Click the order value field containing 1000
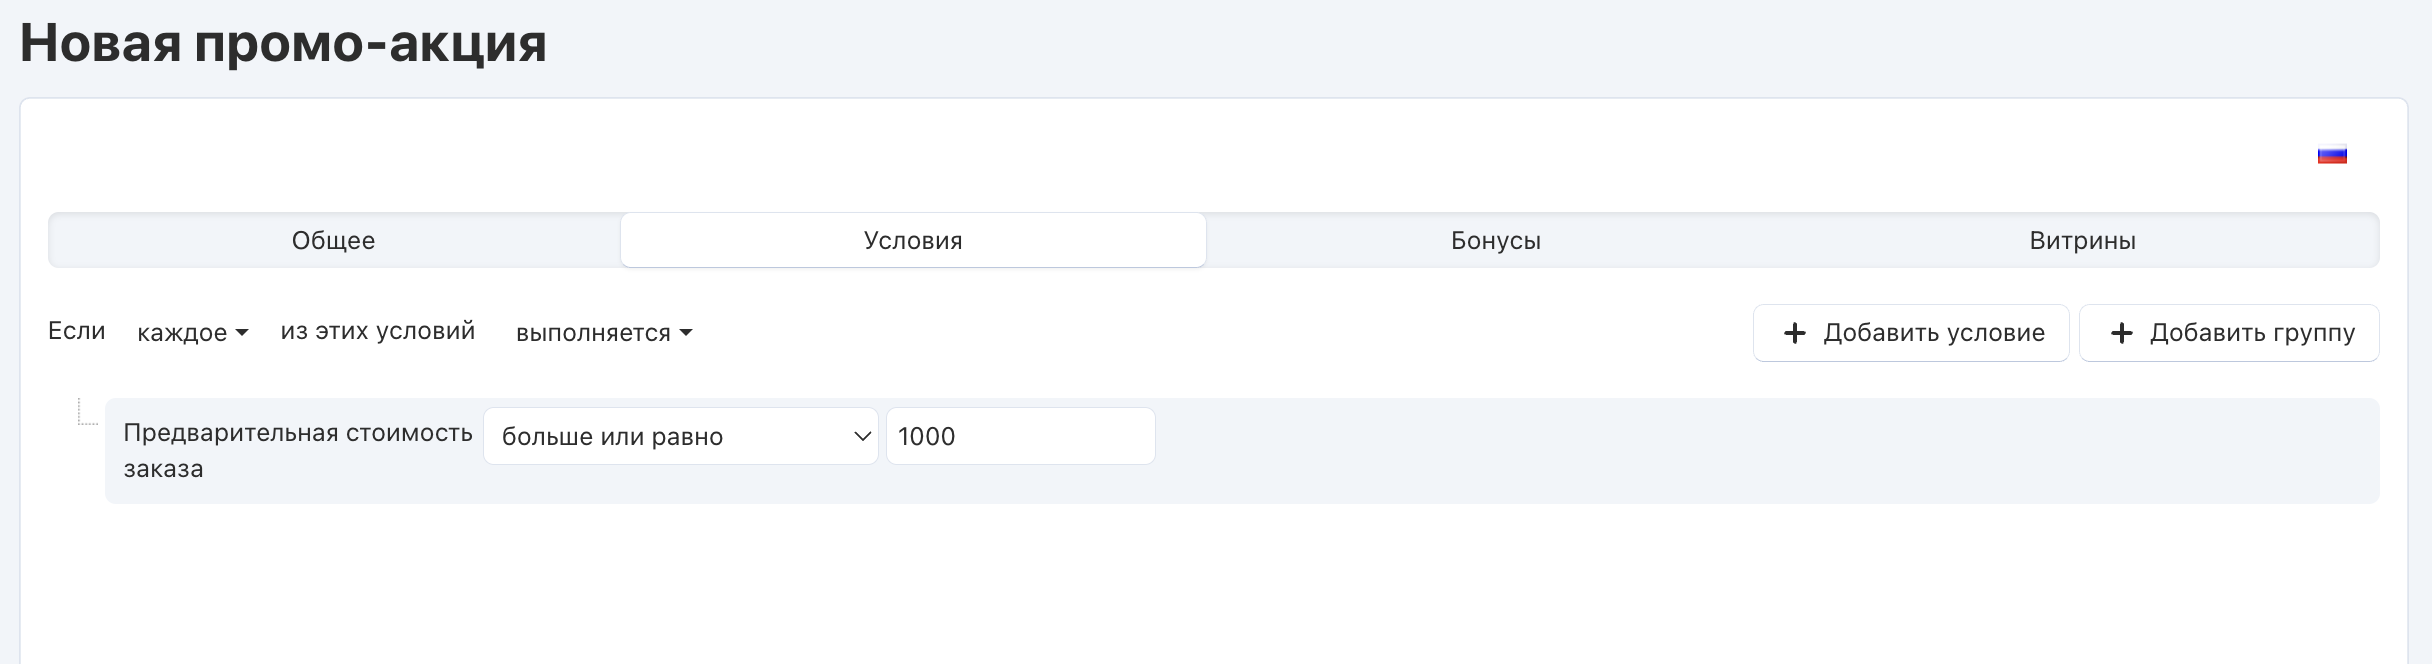This screenshot has width=2432, height=664. point(1020,436)
